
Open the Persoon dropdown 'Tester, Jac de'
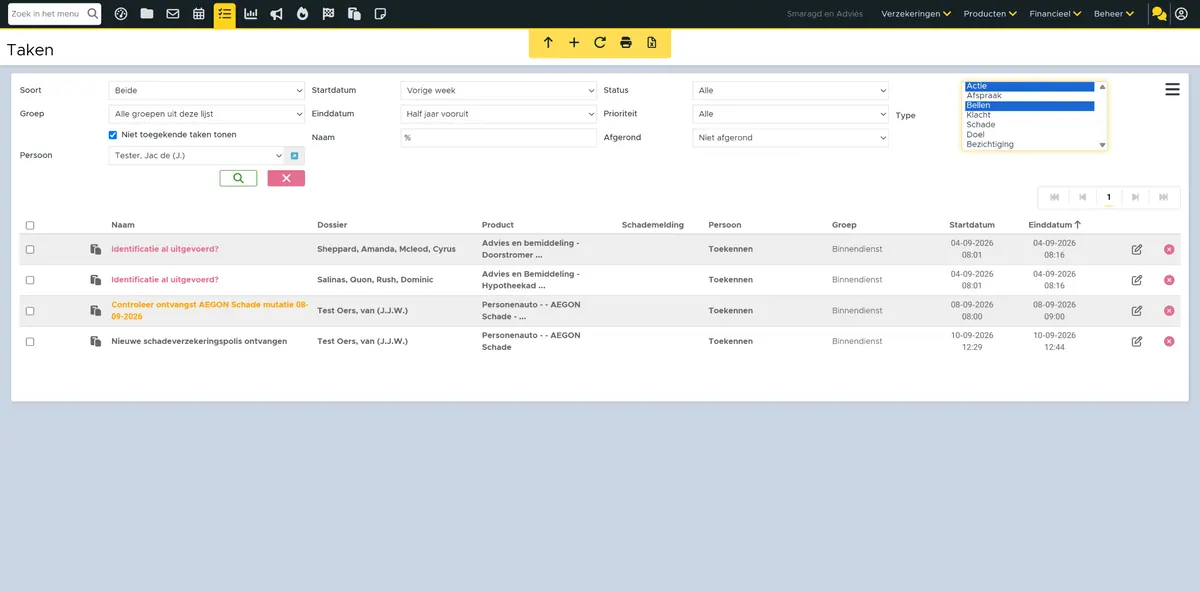pyautogui.click(x=196, y=156)
